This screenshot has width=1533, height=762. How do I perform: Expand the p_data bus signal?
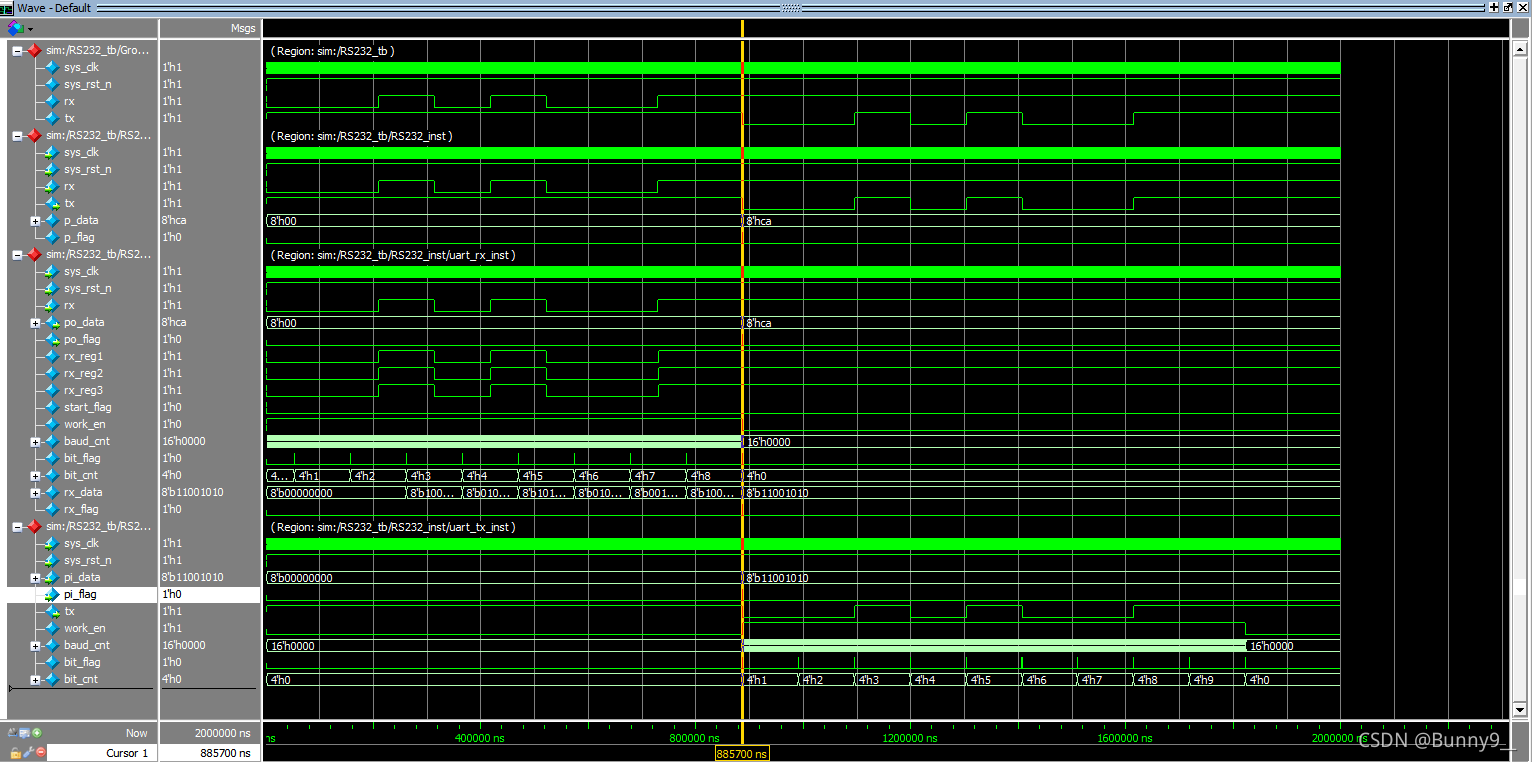click(x=36, y=220)
